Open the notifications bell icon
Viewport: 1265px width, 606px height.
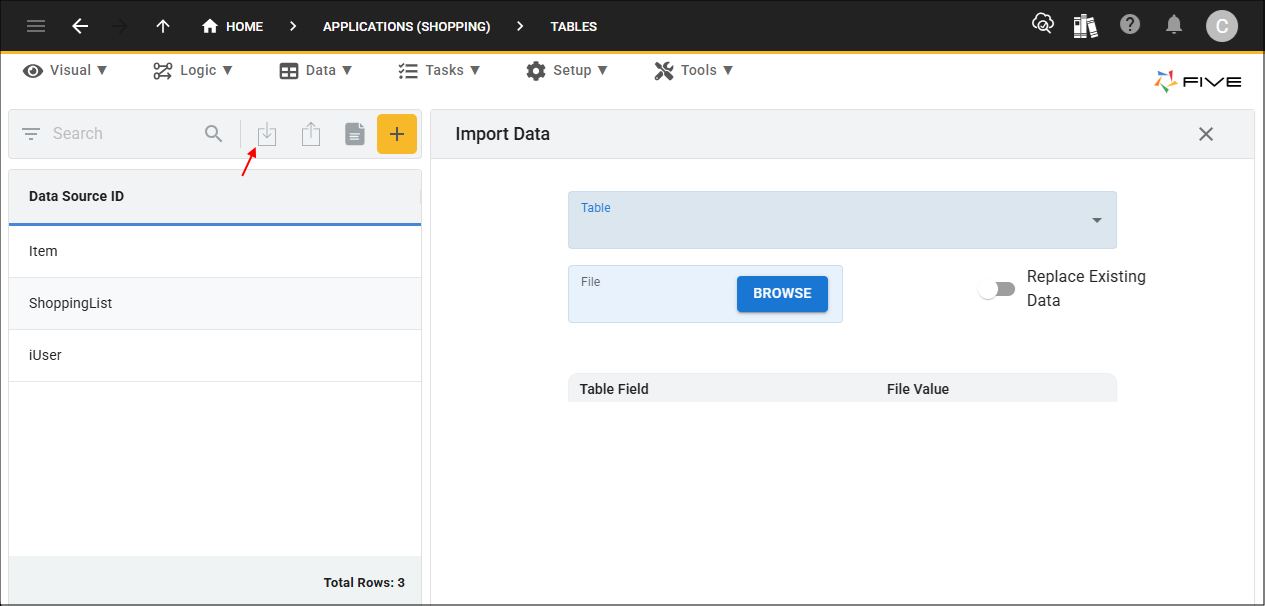point(1174,25)
